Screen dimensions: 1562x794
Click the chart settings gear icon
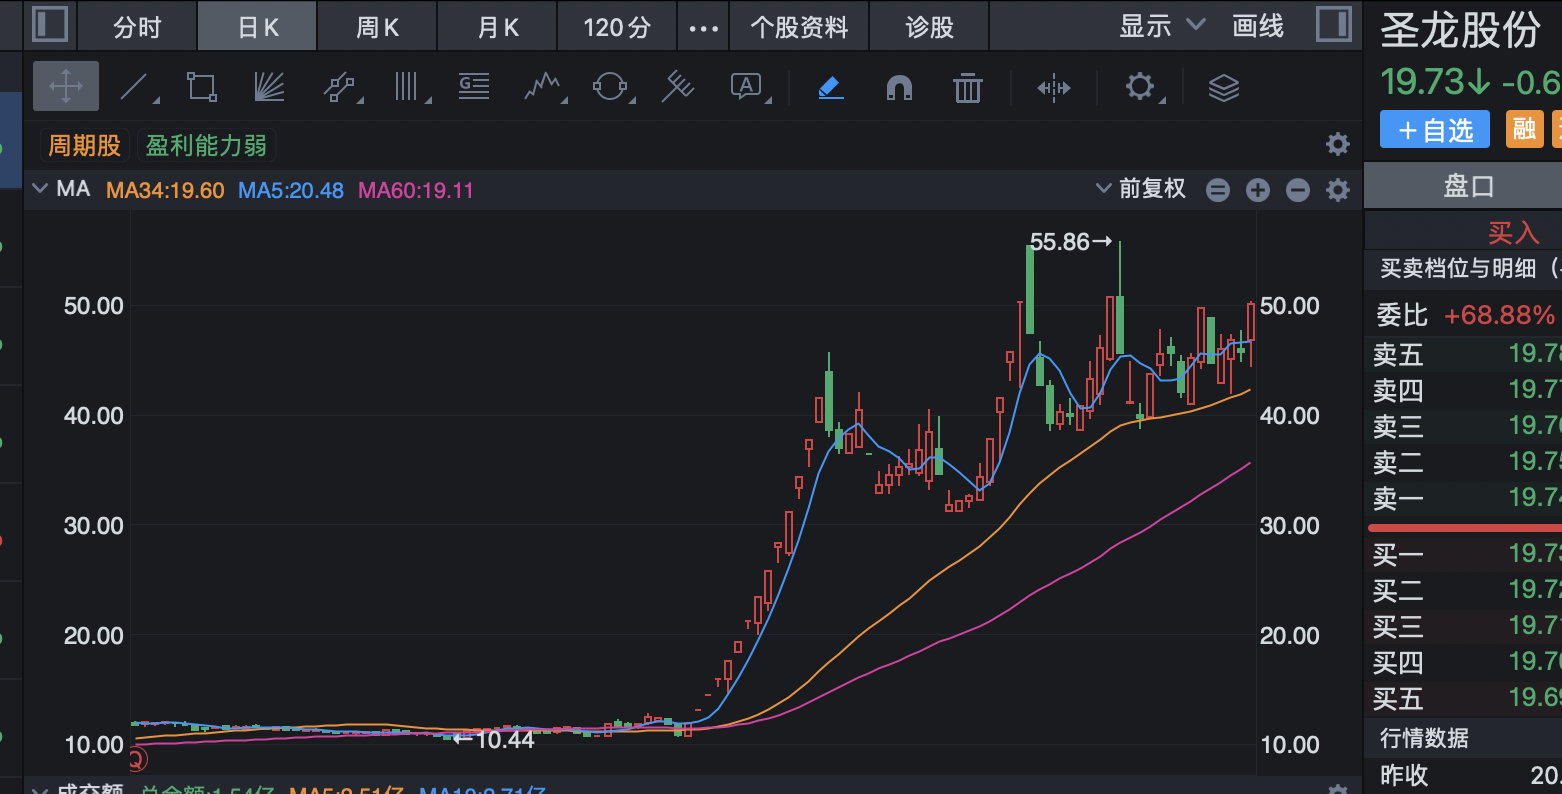point(1139,86)
